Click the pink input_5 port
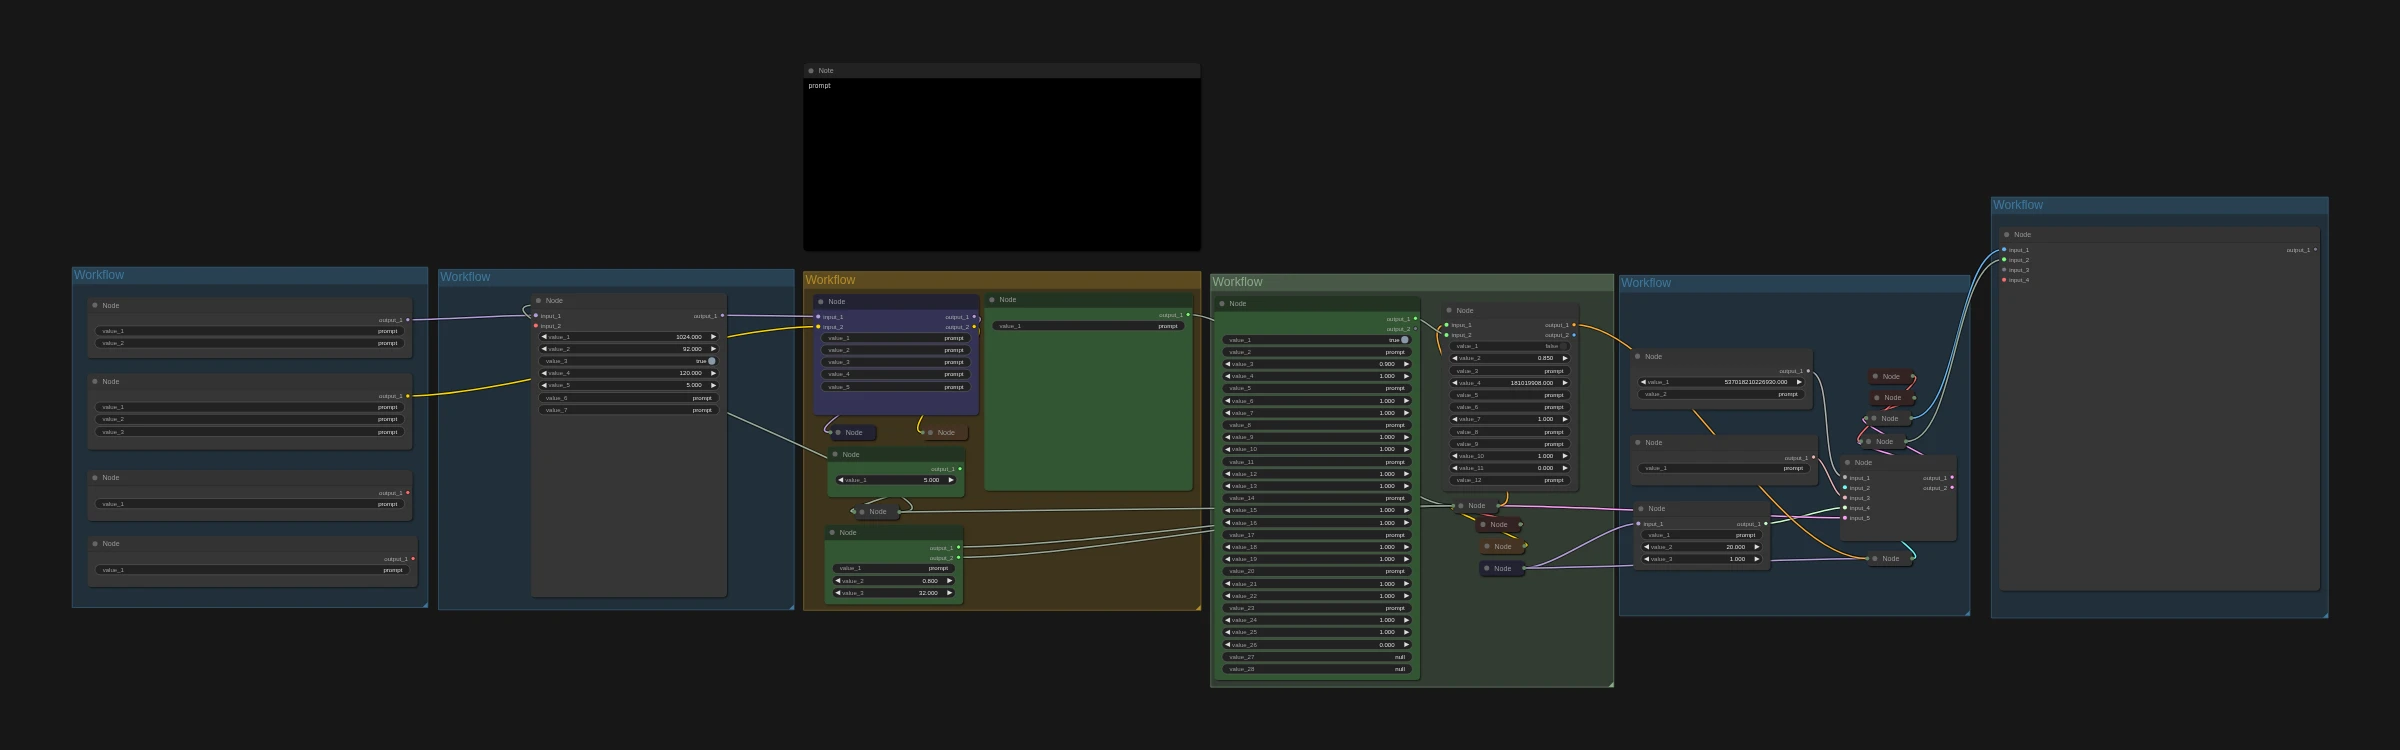Image resolution: width=2400 pixels, height=750 pixels. point(1846,518)
